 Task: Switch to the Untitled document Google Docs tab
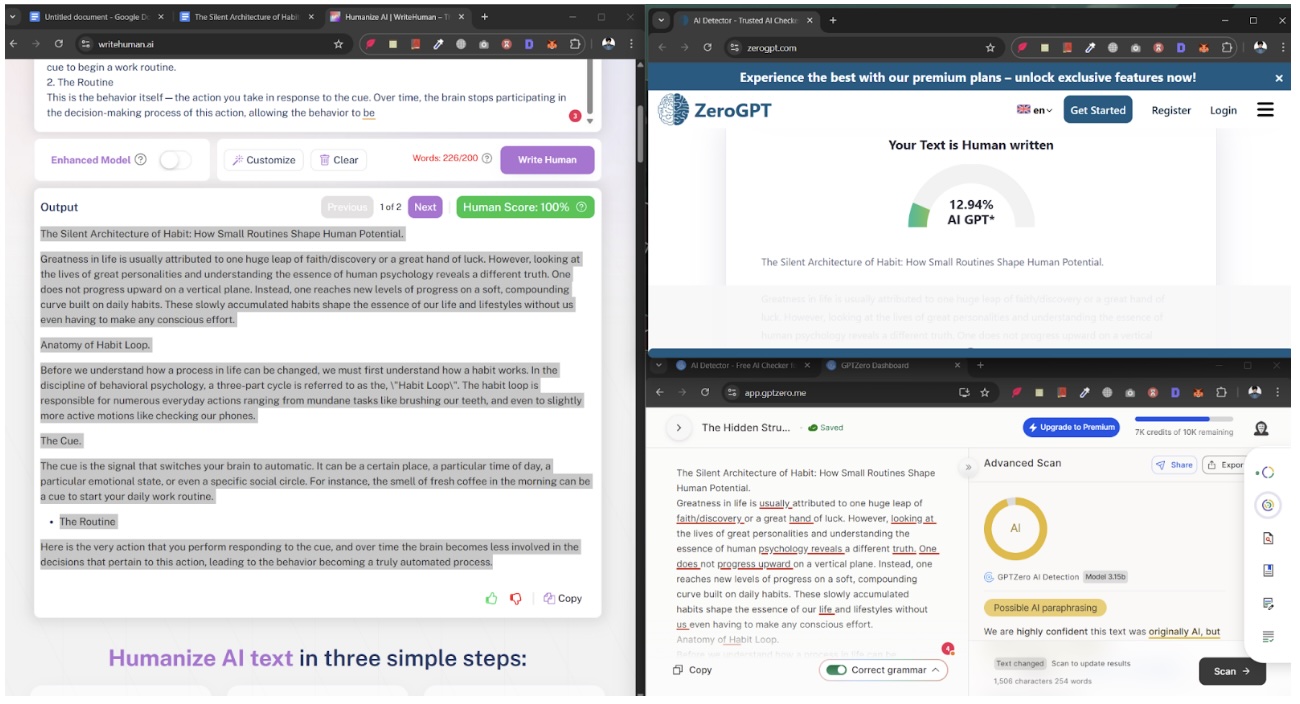[97, 17]
